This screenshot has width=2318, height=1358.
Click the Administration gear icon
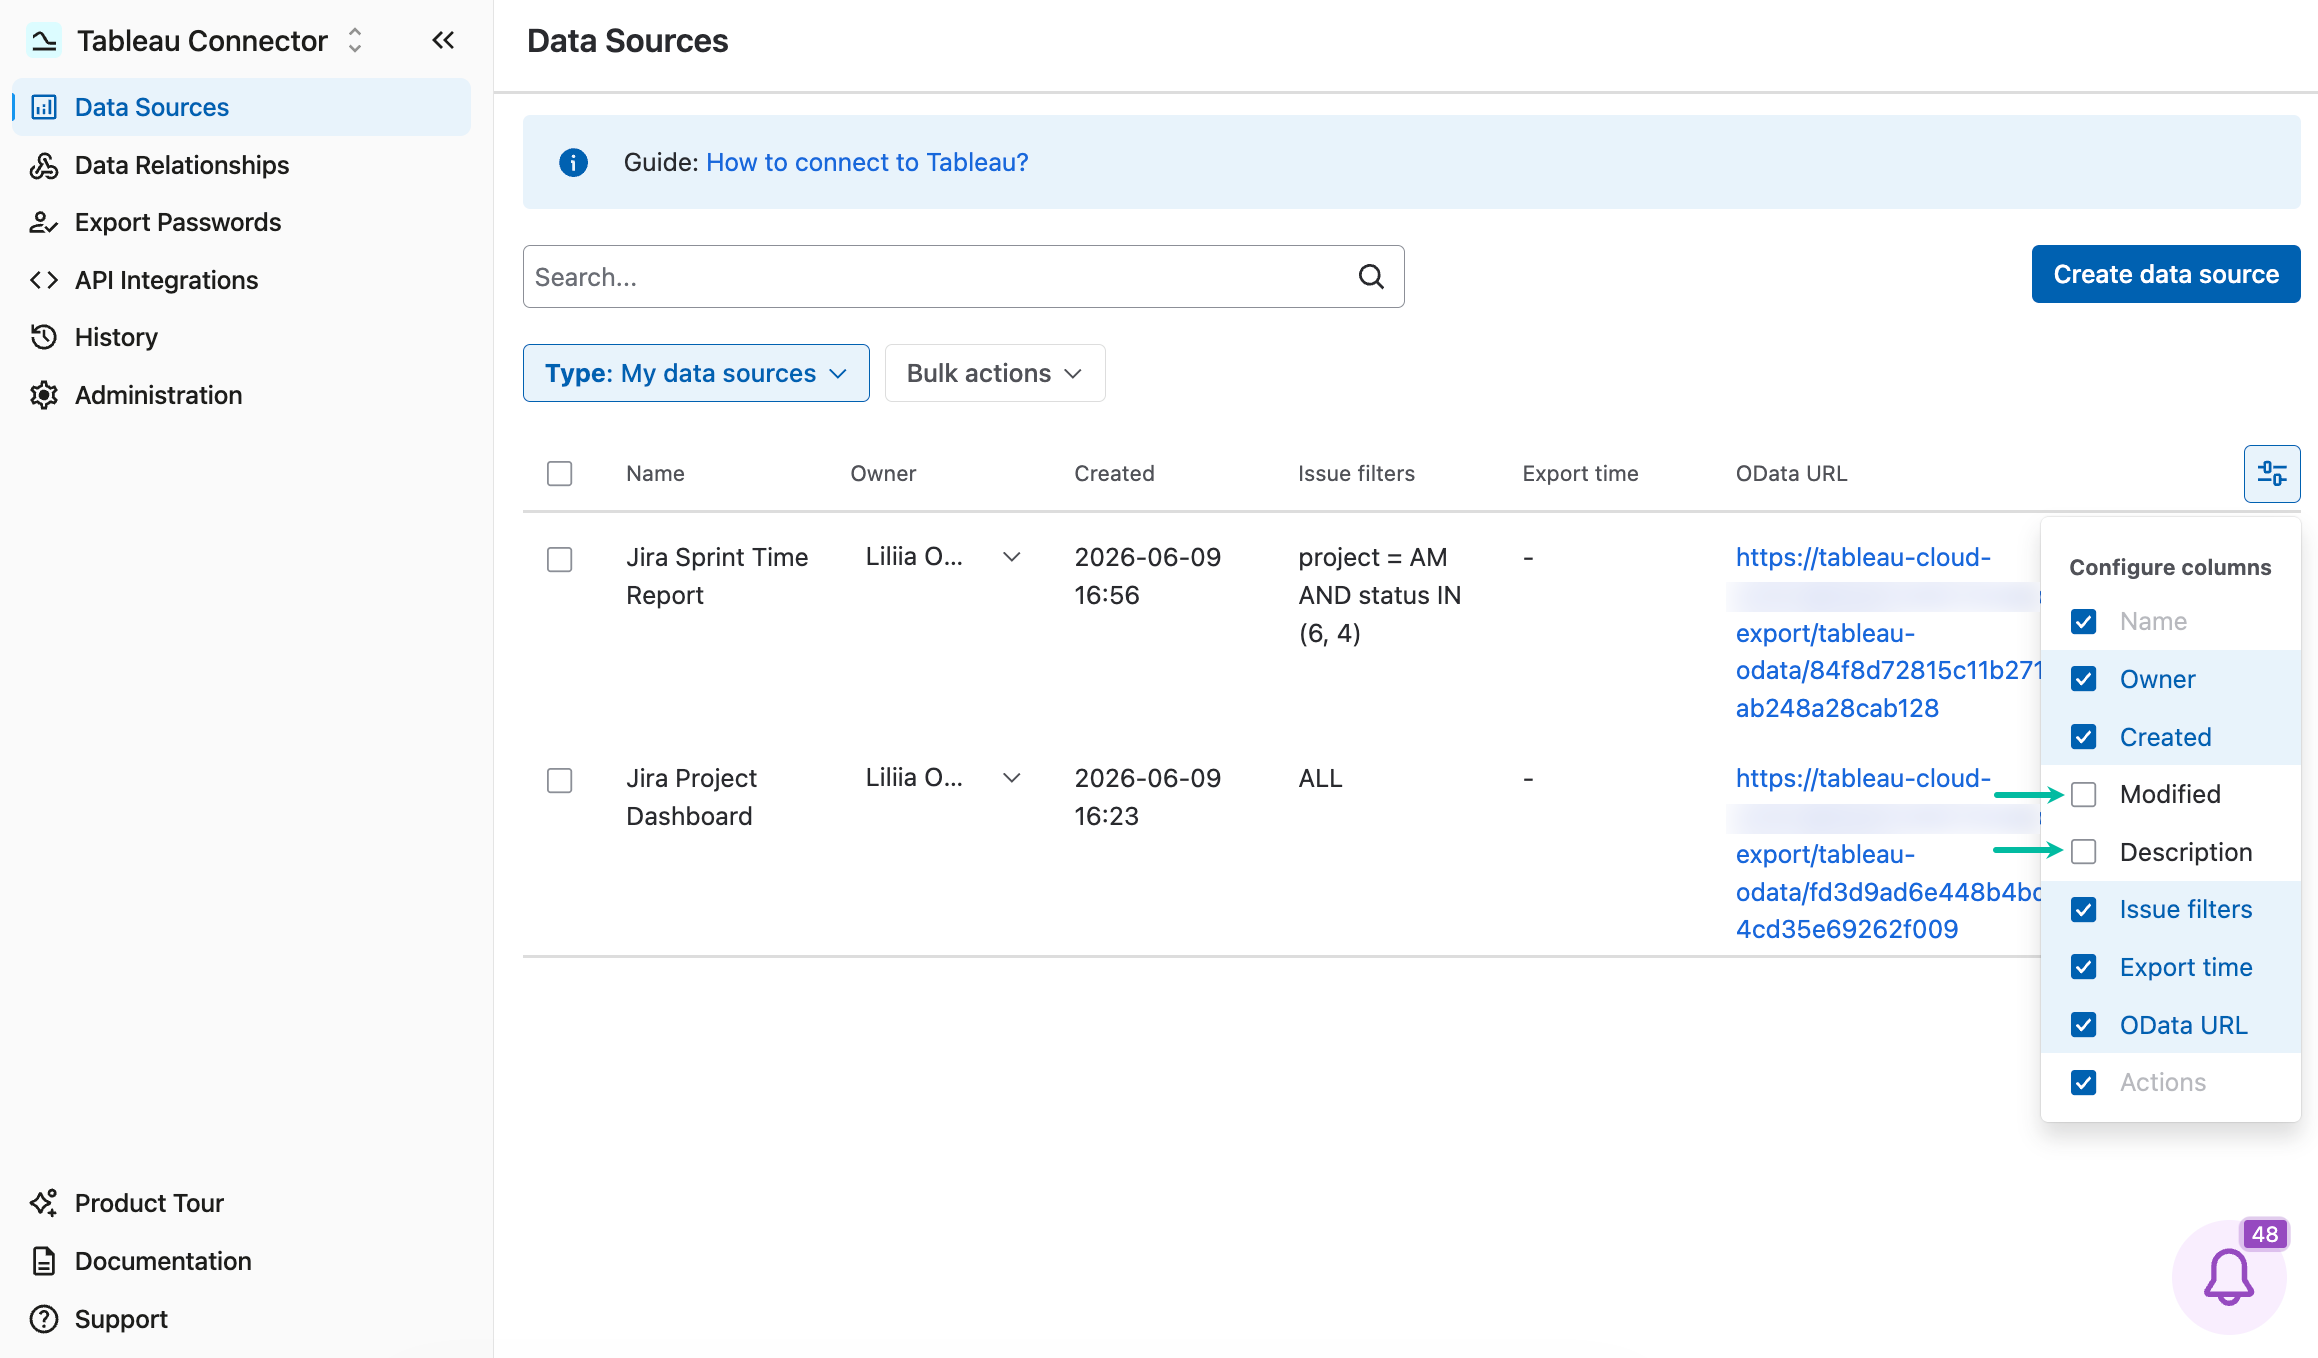tap(44, 395)
